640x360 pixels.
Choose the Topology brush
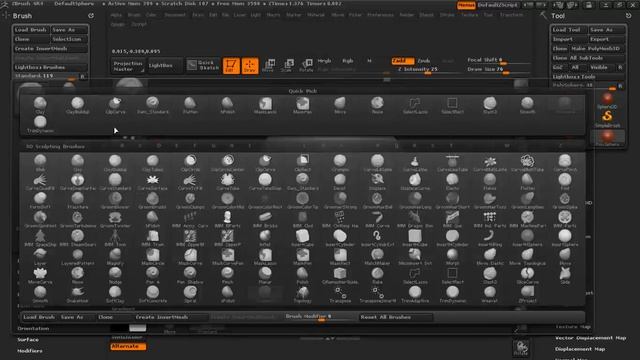[x=302, y=294]
